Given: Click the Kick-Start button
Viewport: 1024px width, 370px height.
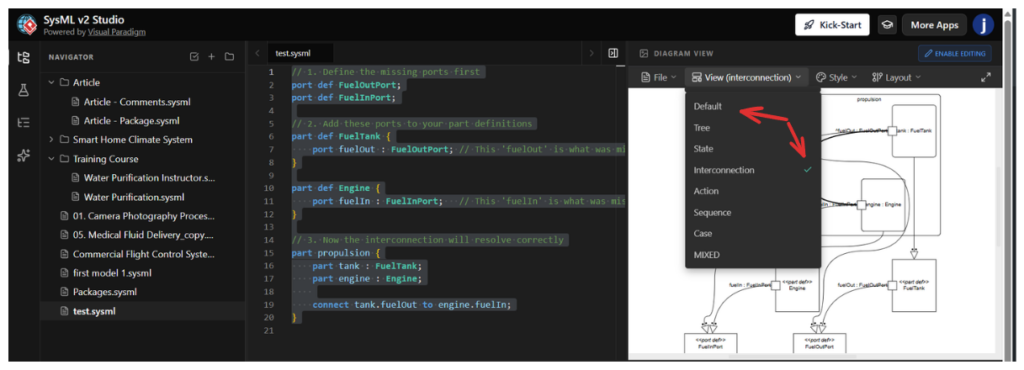Looking at the screenshot, I should pyautogui.click(x=832, y=25).
